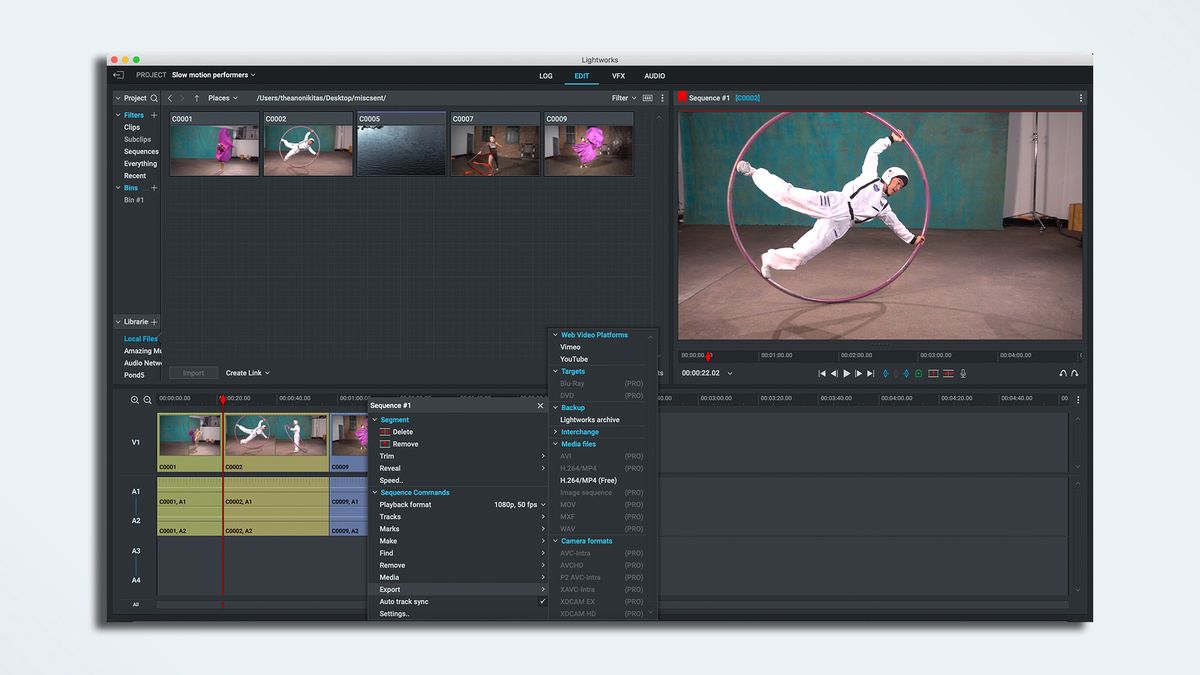Viewport: 1200px width, 675px height.
Task: Collapse the Filters section
Action: coord(118,115)
